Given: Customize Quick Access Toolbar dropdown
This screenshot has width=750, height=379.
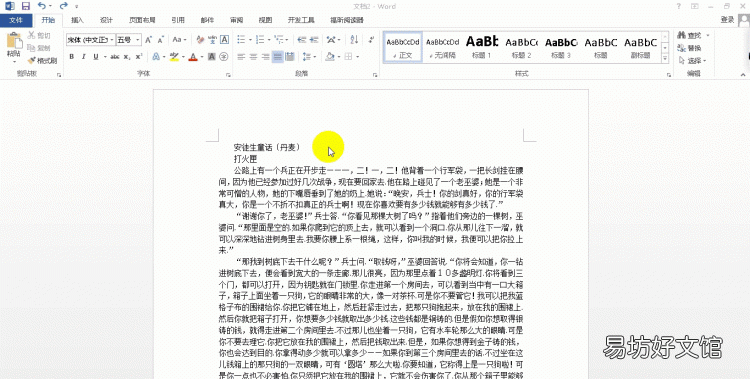Looking at the screenshot, I should tap(77, 7).
